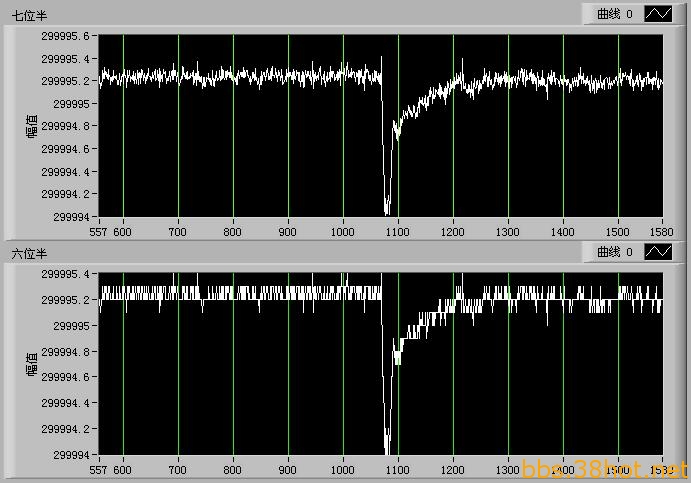Image resolution: width=691 pixels, height=483 pixels.
Task: Click the 1100 X-scale value in the 六位半 chart
Action: (398, 470)
